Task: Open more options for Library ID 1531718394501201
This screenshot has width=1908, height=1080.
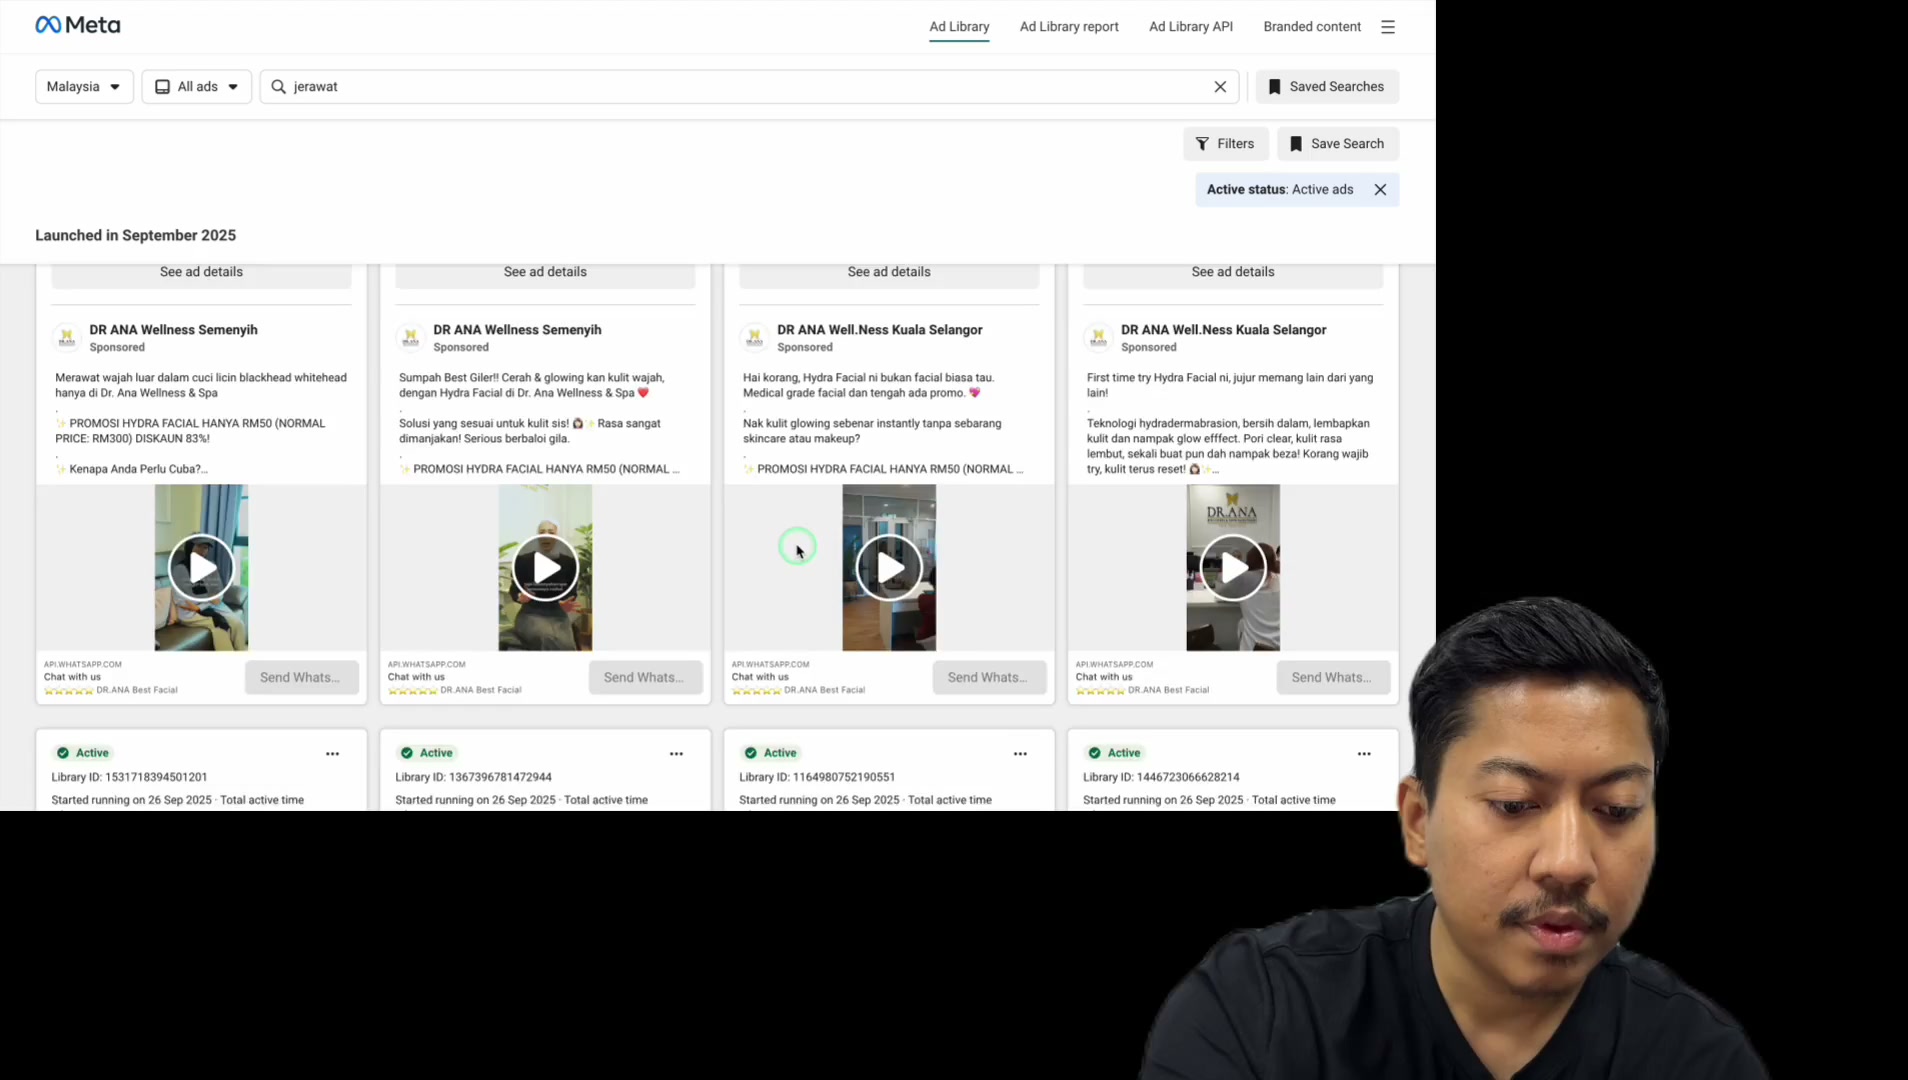Action: [332, 754]
